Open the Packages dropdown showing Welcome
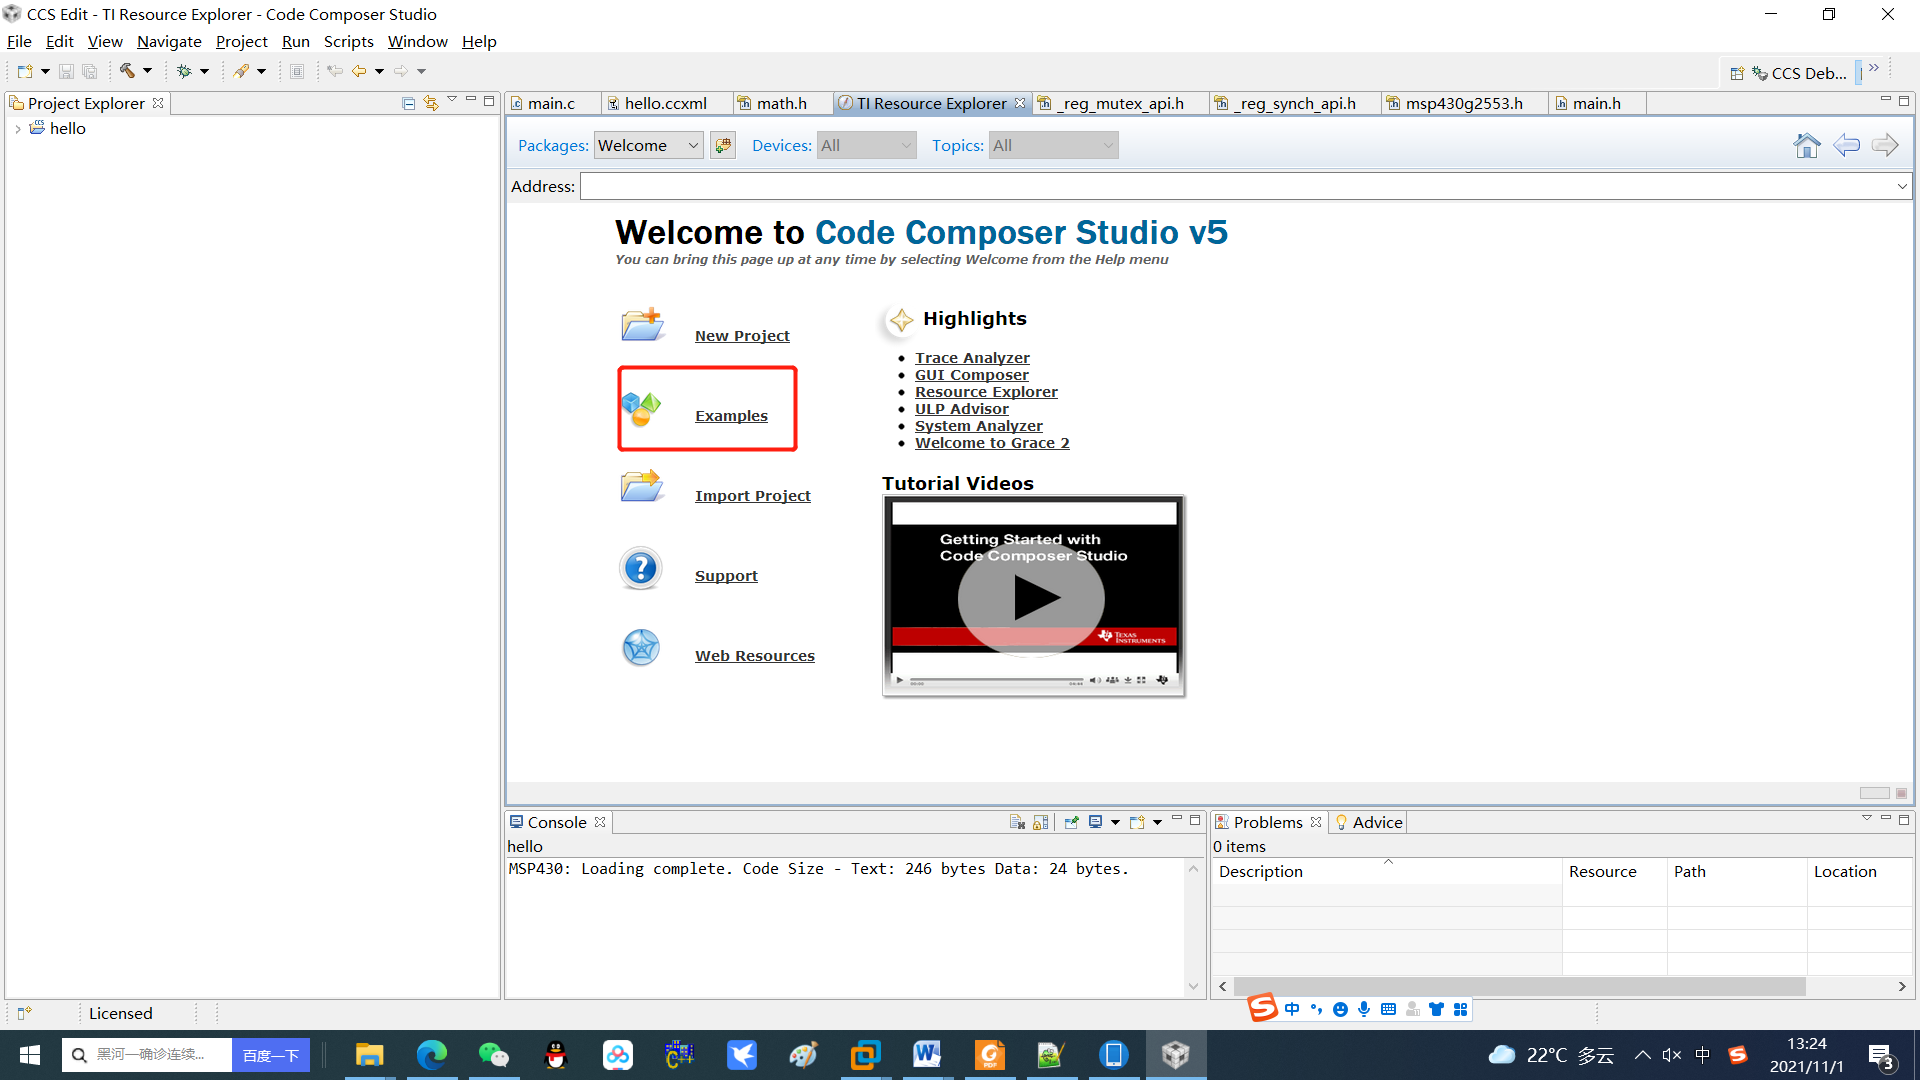 (648, 146)
